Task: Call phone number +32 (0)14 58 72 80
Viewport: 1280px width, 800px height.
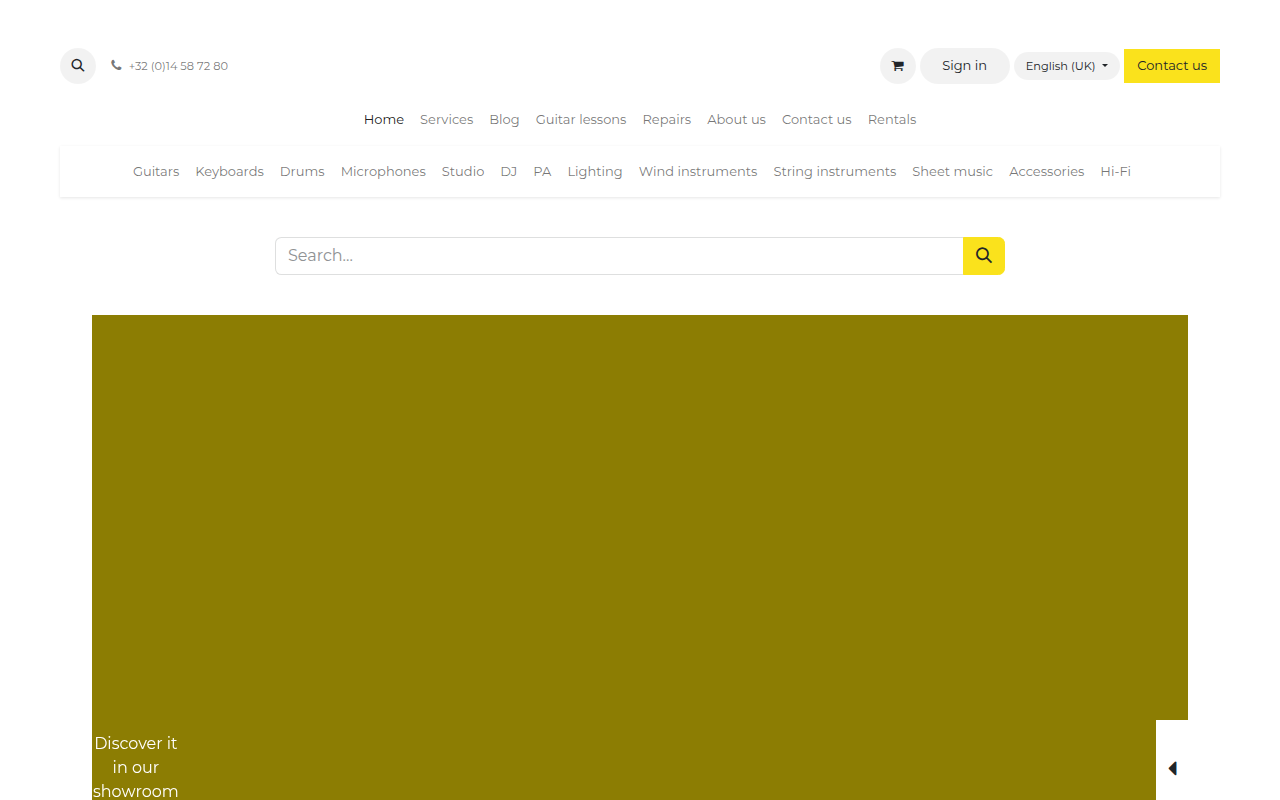Action: click(178, 66)
